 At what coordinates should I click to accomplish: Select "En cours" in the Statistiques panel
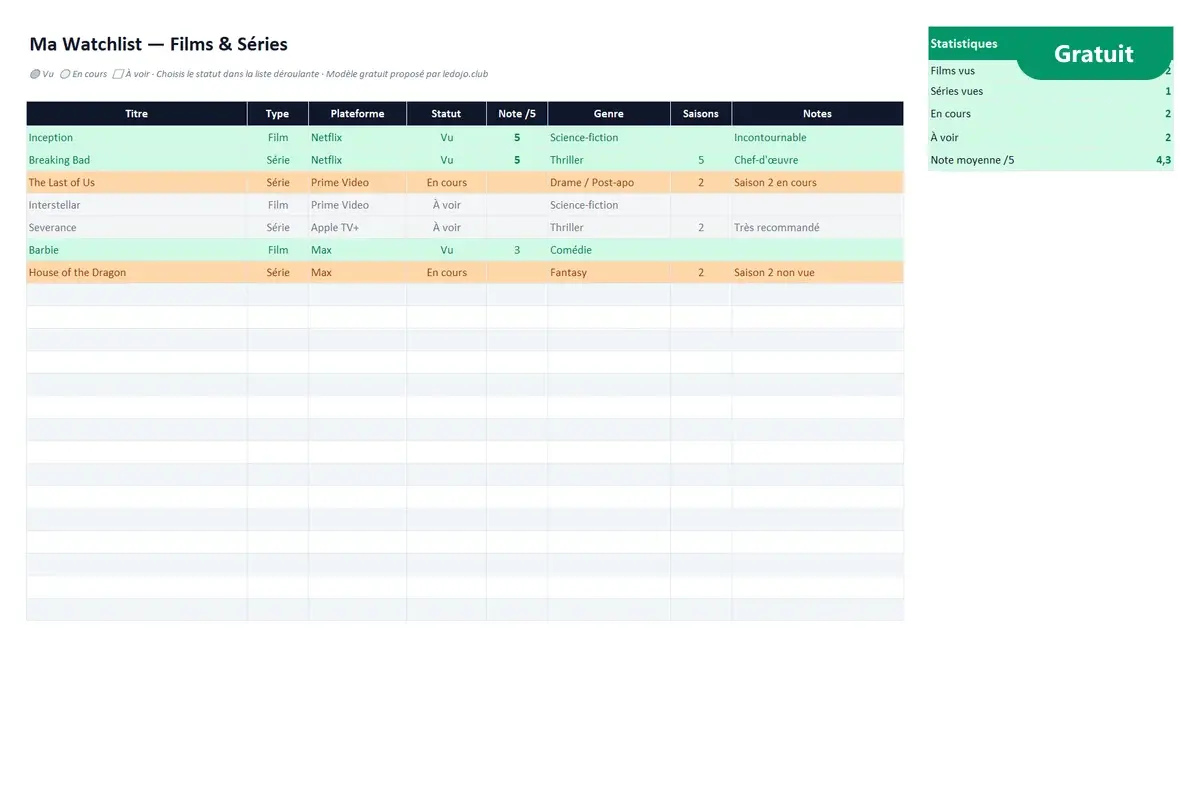click(x=951, y=114)
